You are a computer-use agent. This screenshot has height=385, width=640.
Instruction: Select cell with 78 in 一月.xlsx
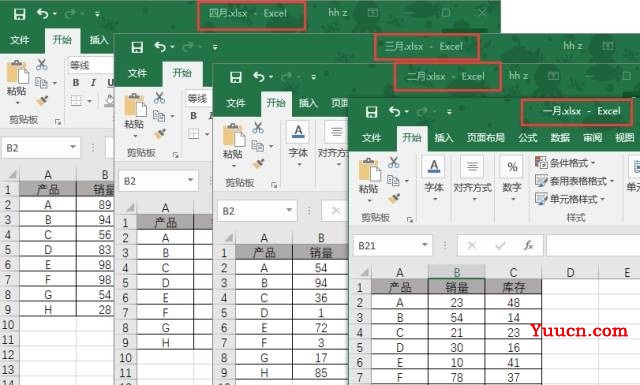coord(456,378)
